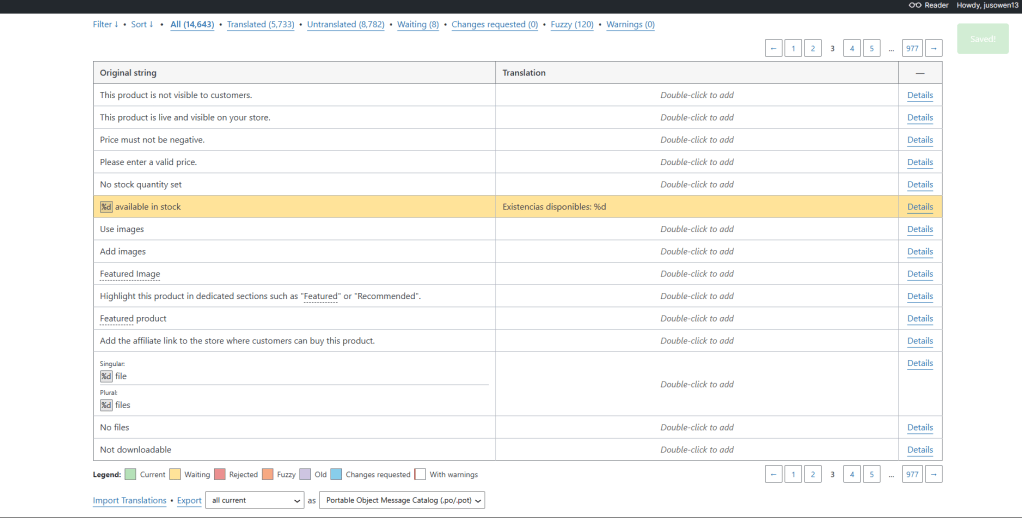Click 'Double-click to add' in 'Not downloadable' row
The height and width of the screenshot is (518, 1022).
[x=697, y=450]
